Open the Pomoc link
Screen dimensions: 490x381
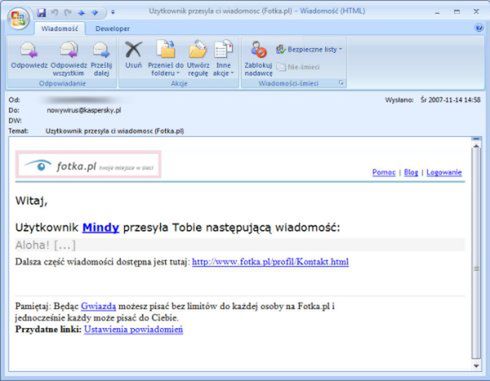pyautogui.click(x=384, y=172)
